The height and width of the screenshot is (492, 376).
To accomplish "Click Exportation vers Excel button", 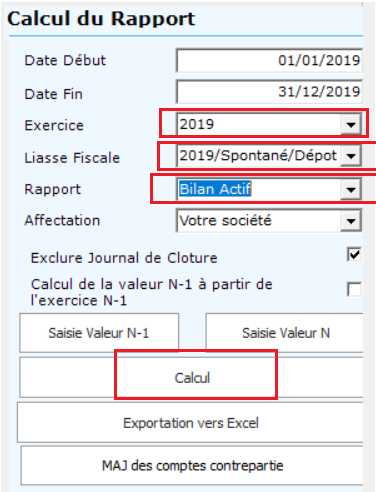I will pos(191,423).
